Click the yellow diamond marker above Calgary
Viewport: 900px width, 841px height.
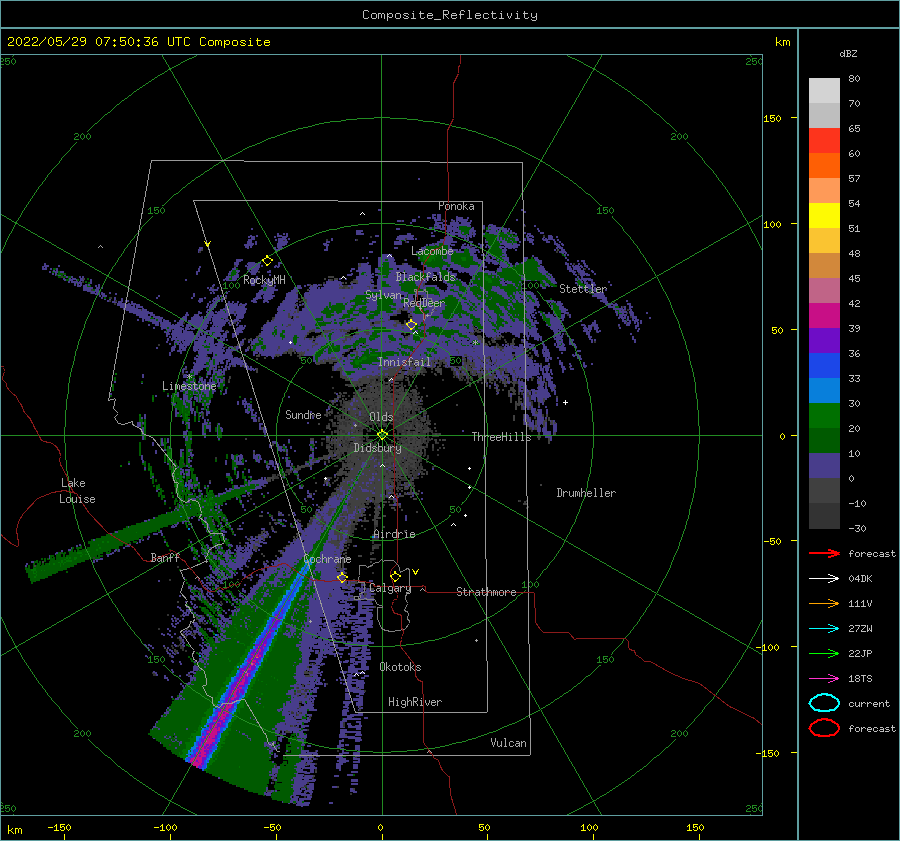(x=395, y=576)
